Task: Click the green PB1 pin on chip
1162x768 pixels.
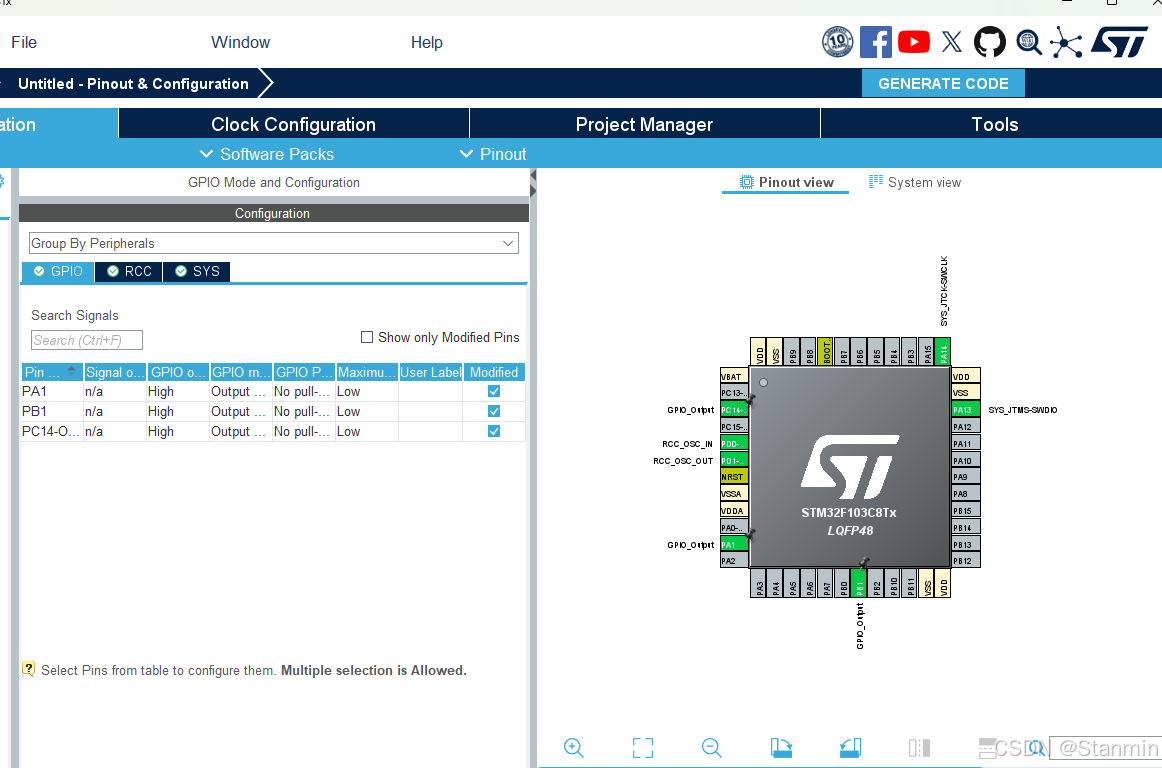Action: (859, 583)
